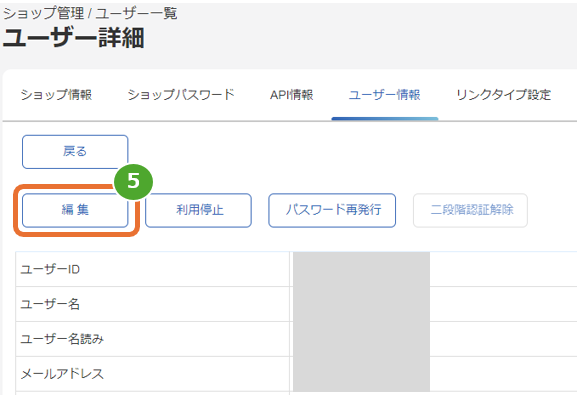Click the green step 5 badge
This screenshot has width=579, height=395.
[x=133, y=182]
